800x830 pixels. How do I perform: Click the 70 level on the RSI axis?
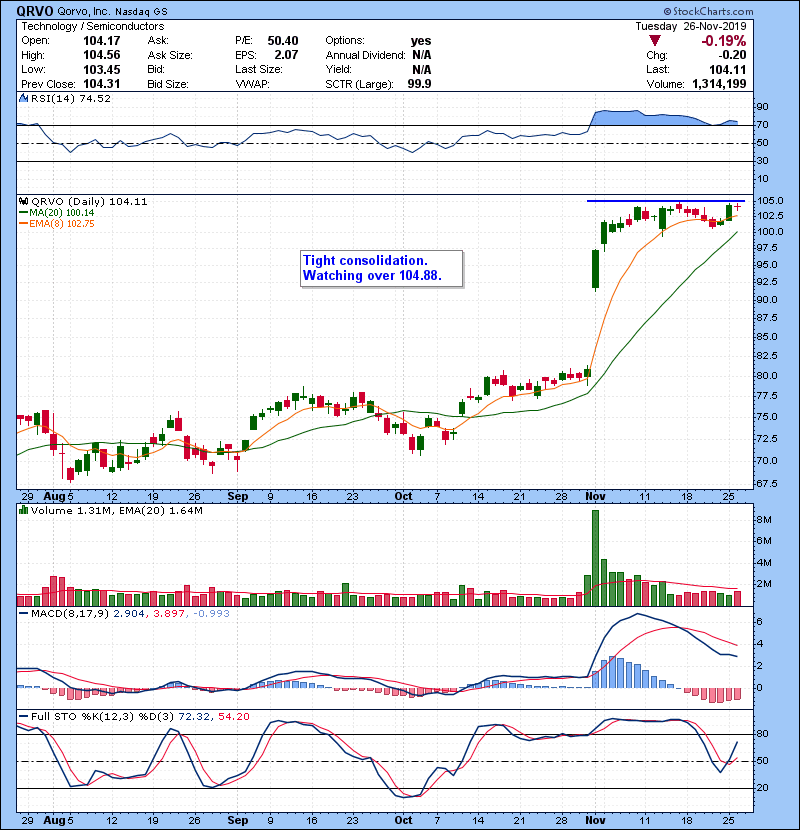click(763, 124)
